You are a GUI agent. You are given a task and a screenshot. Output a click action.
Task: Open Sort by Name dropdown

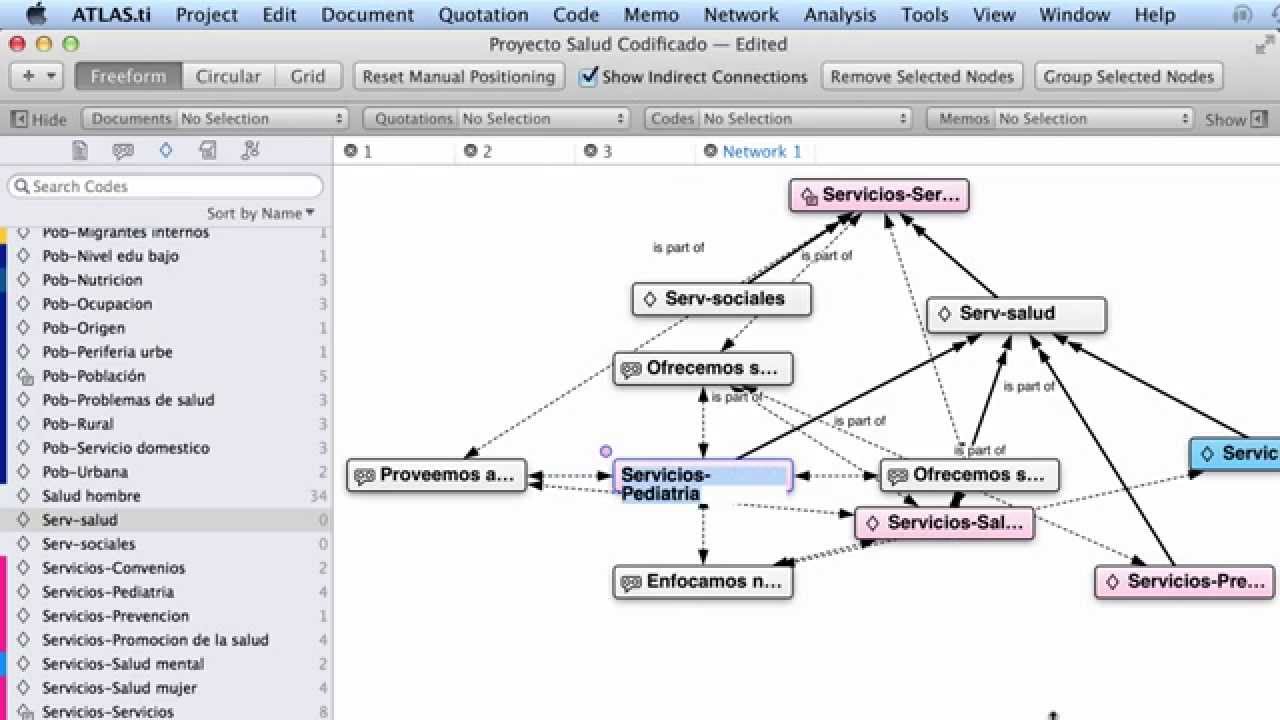[261, 213]
